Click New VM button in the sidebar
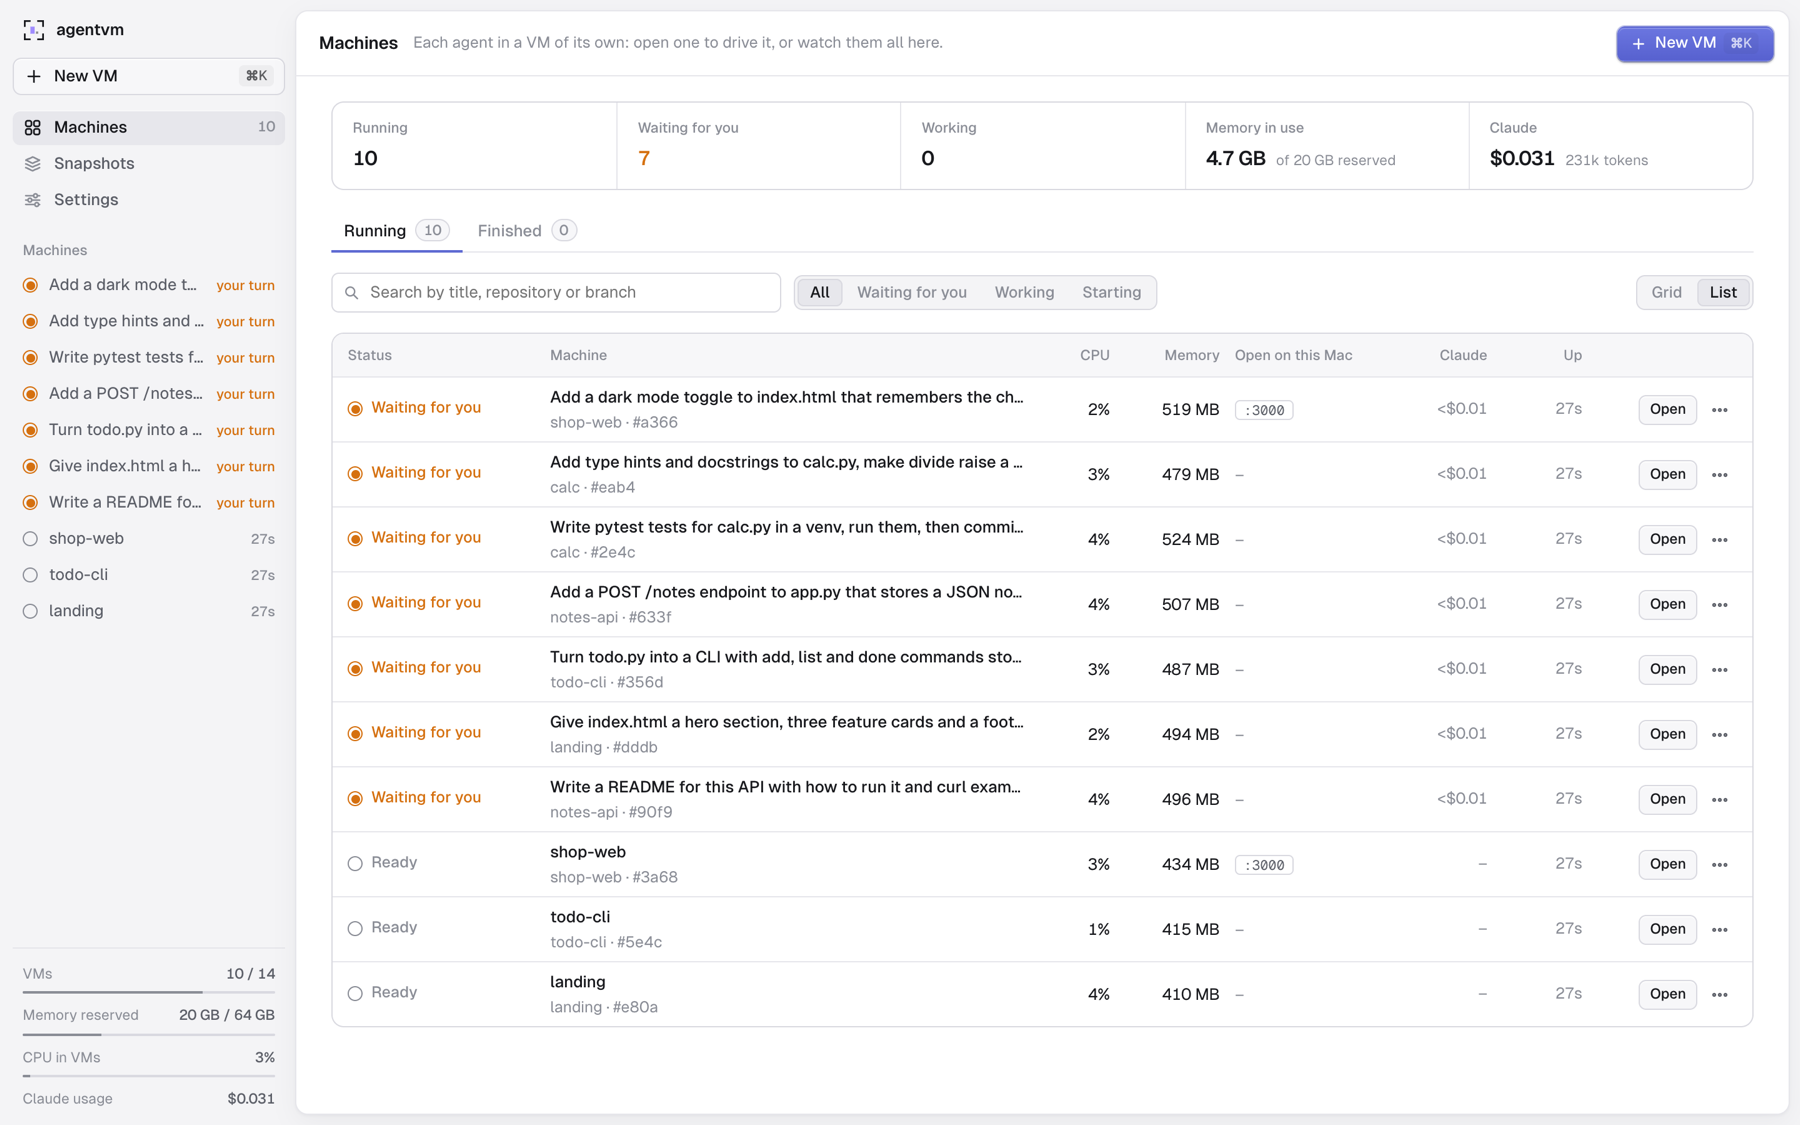 (149, 76)
